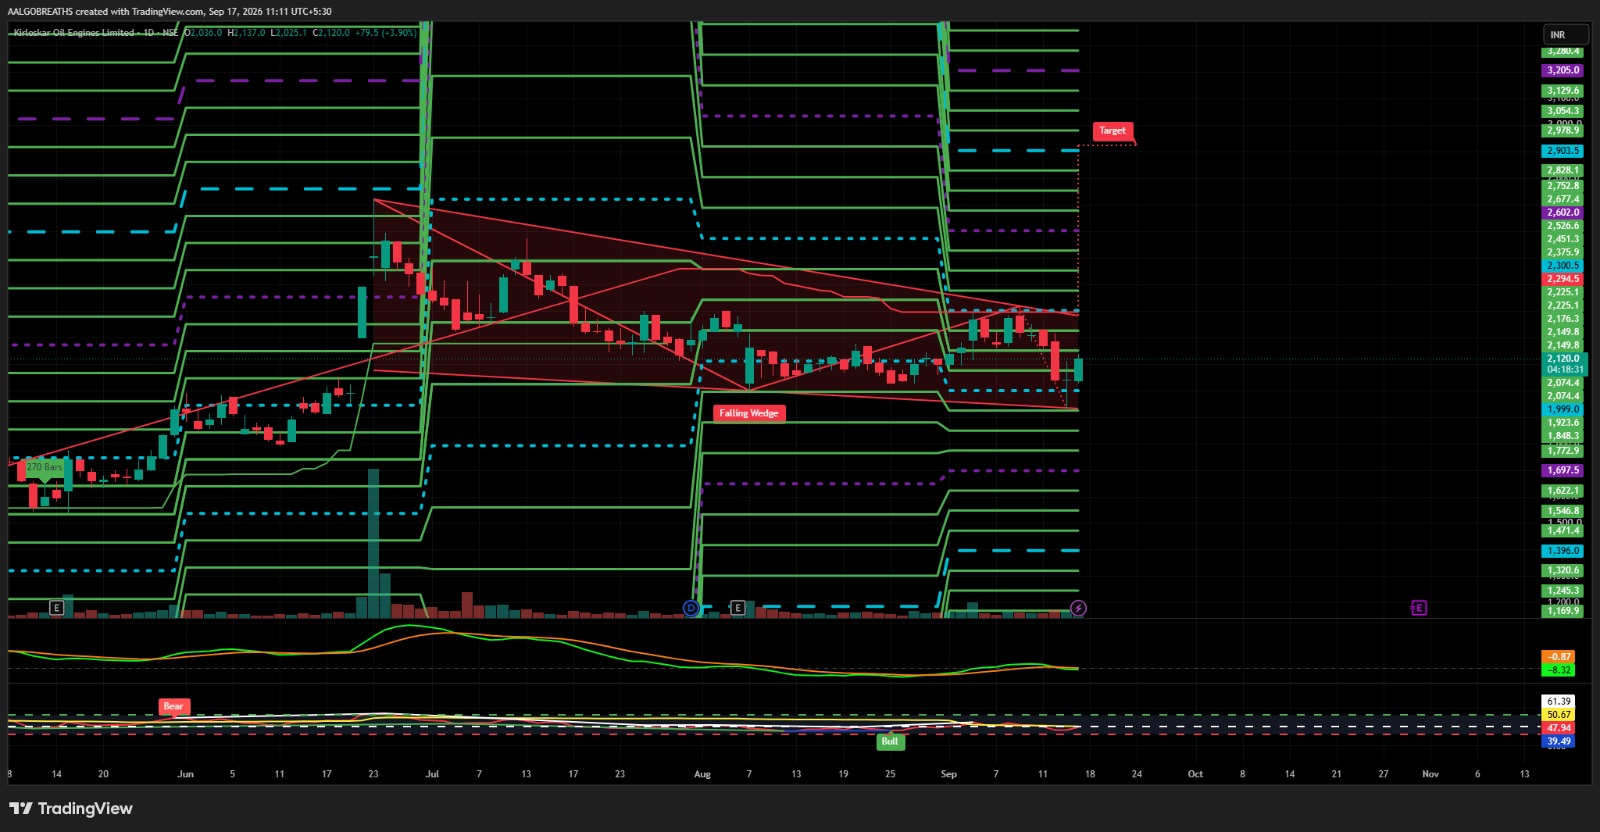The width and height of the screenshot is (1600, 832).
Task: Select the Falling Wedge pattern label
Action: click(749, 413)
